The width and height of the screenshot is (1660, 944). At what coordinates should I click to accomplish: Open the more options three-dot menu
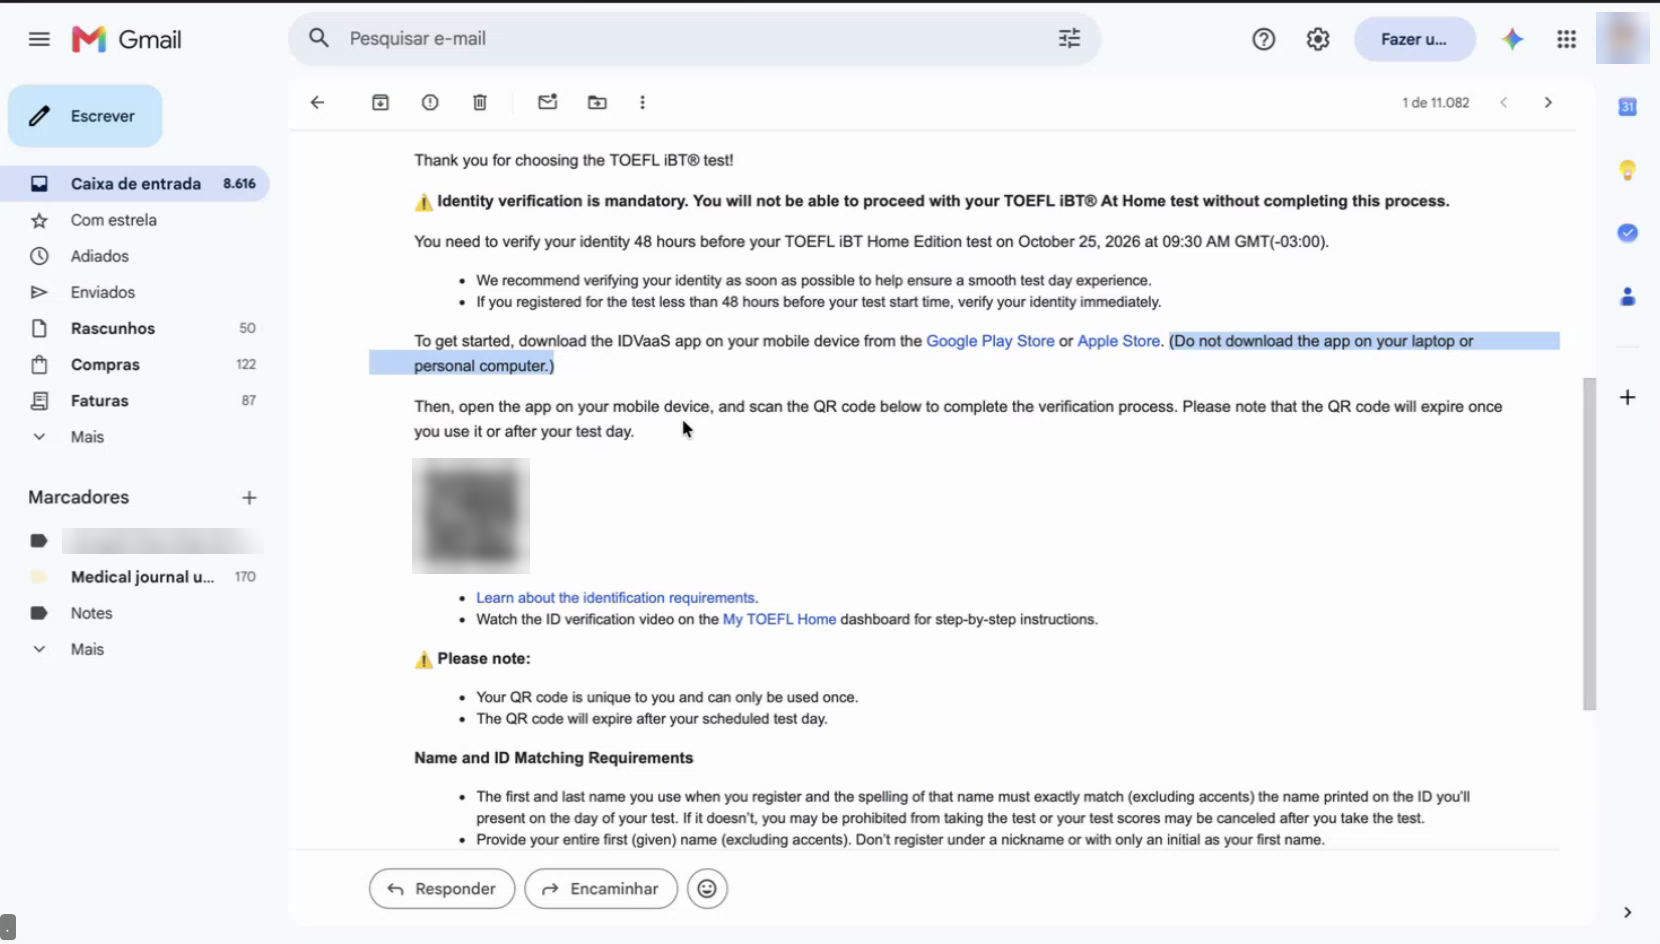tap(642, 102)
